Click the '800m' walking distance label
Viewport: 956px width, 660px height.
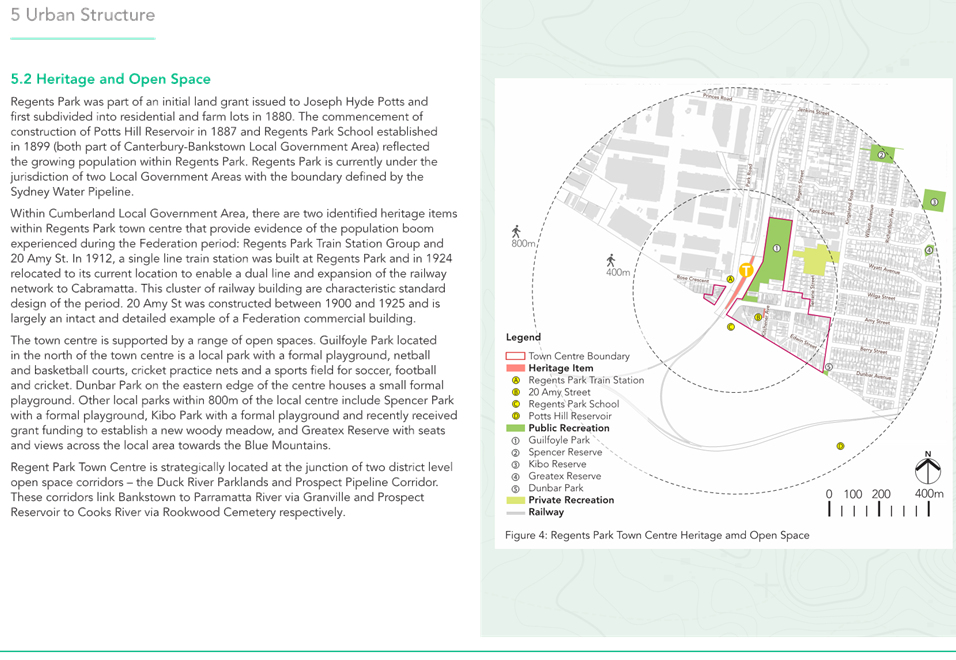pos(523,244)
